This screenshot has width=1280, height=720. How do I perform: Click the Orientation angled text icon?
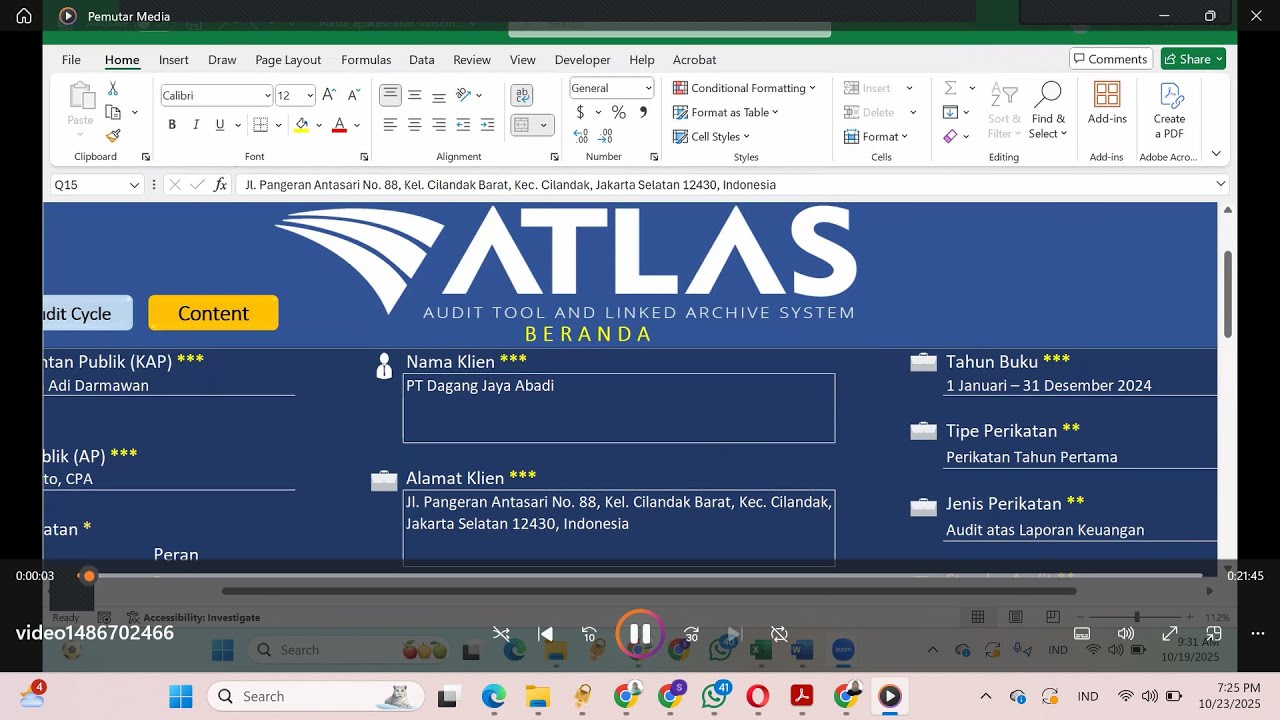pyautogui.click(x=463, y=95)
